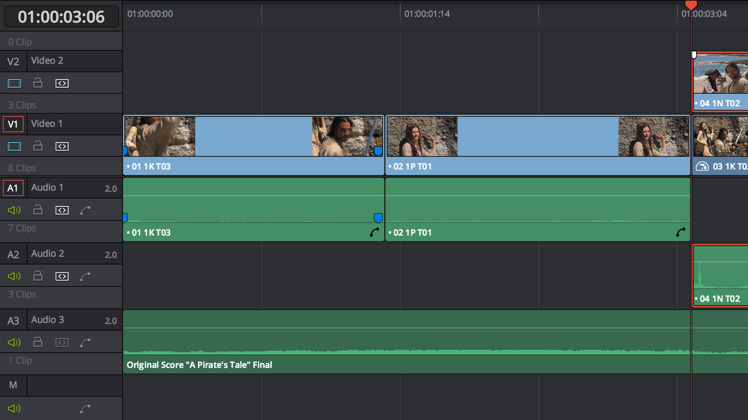Toggle auto track selector on Audio 3

62,342
